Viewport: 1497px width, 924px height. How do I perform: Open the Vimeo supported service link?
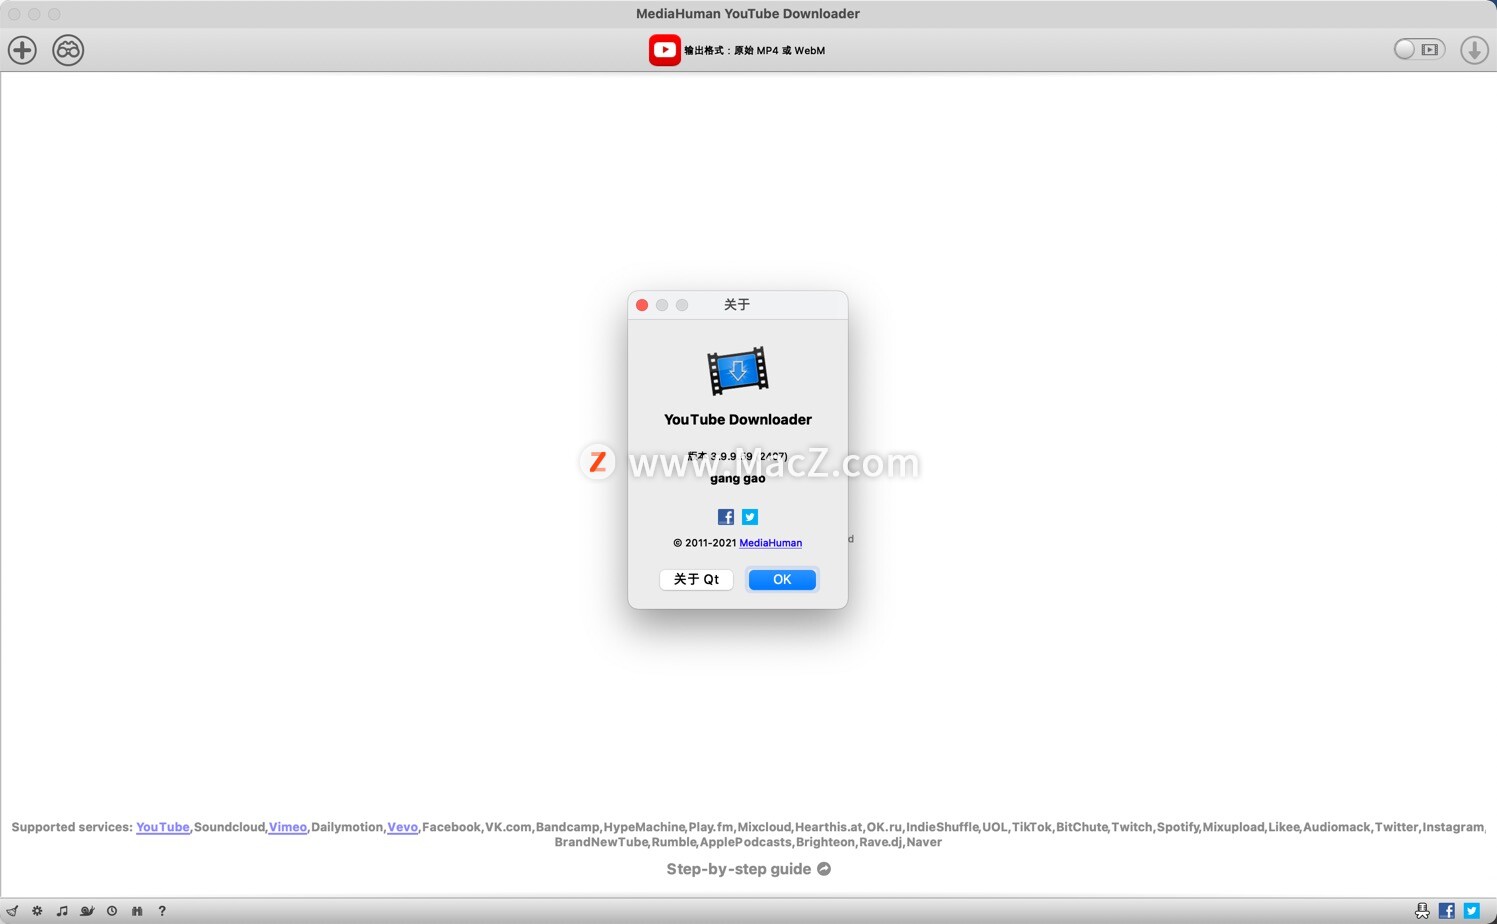288,827
